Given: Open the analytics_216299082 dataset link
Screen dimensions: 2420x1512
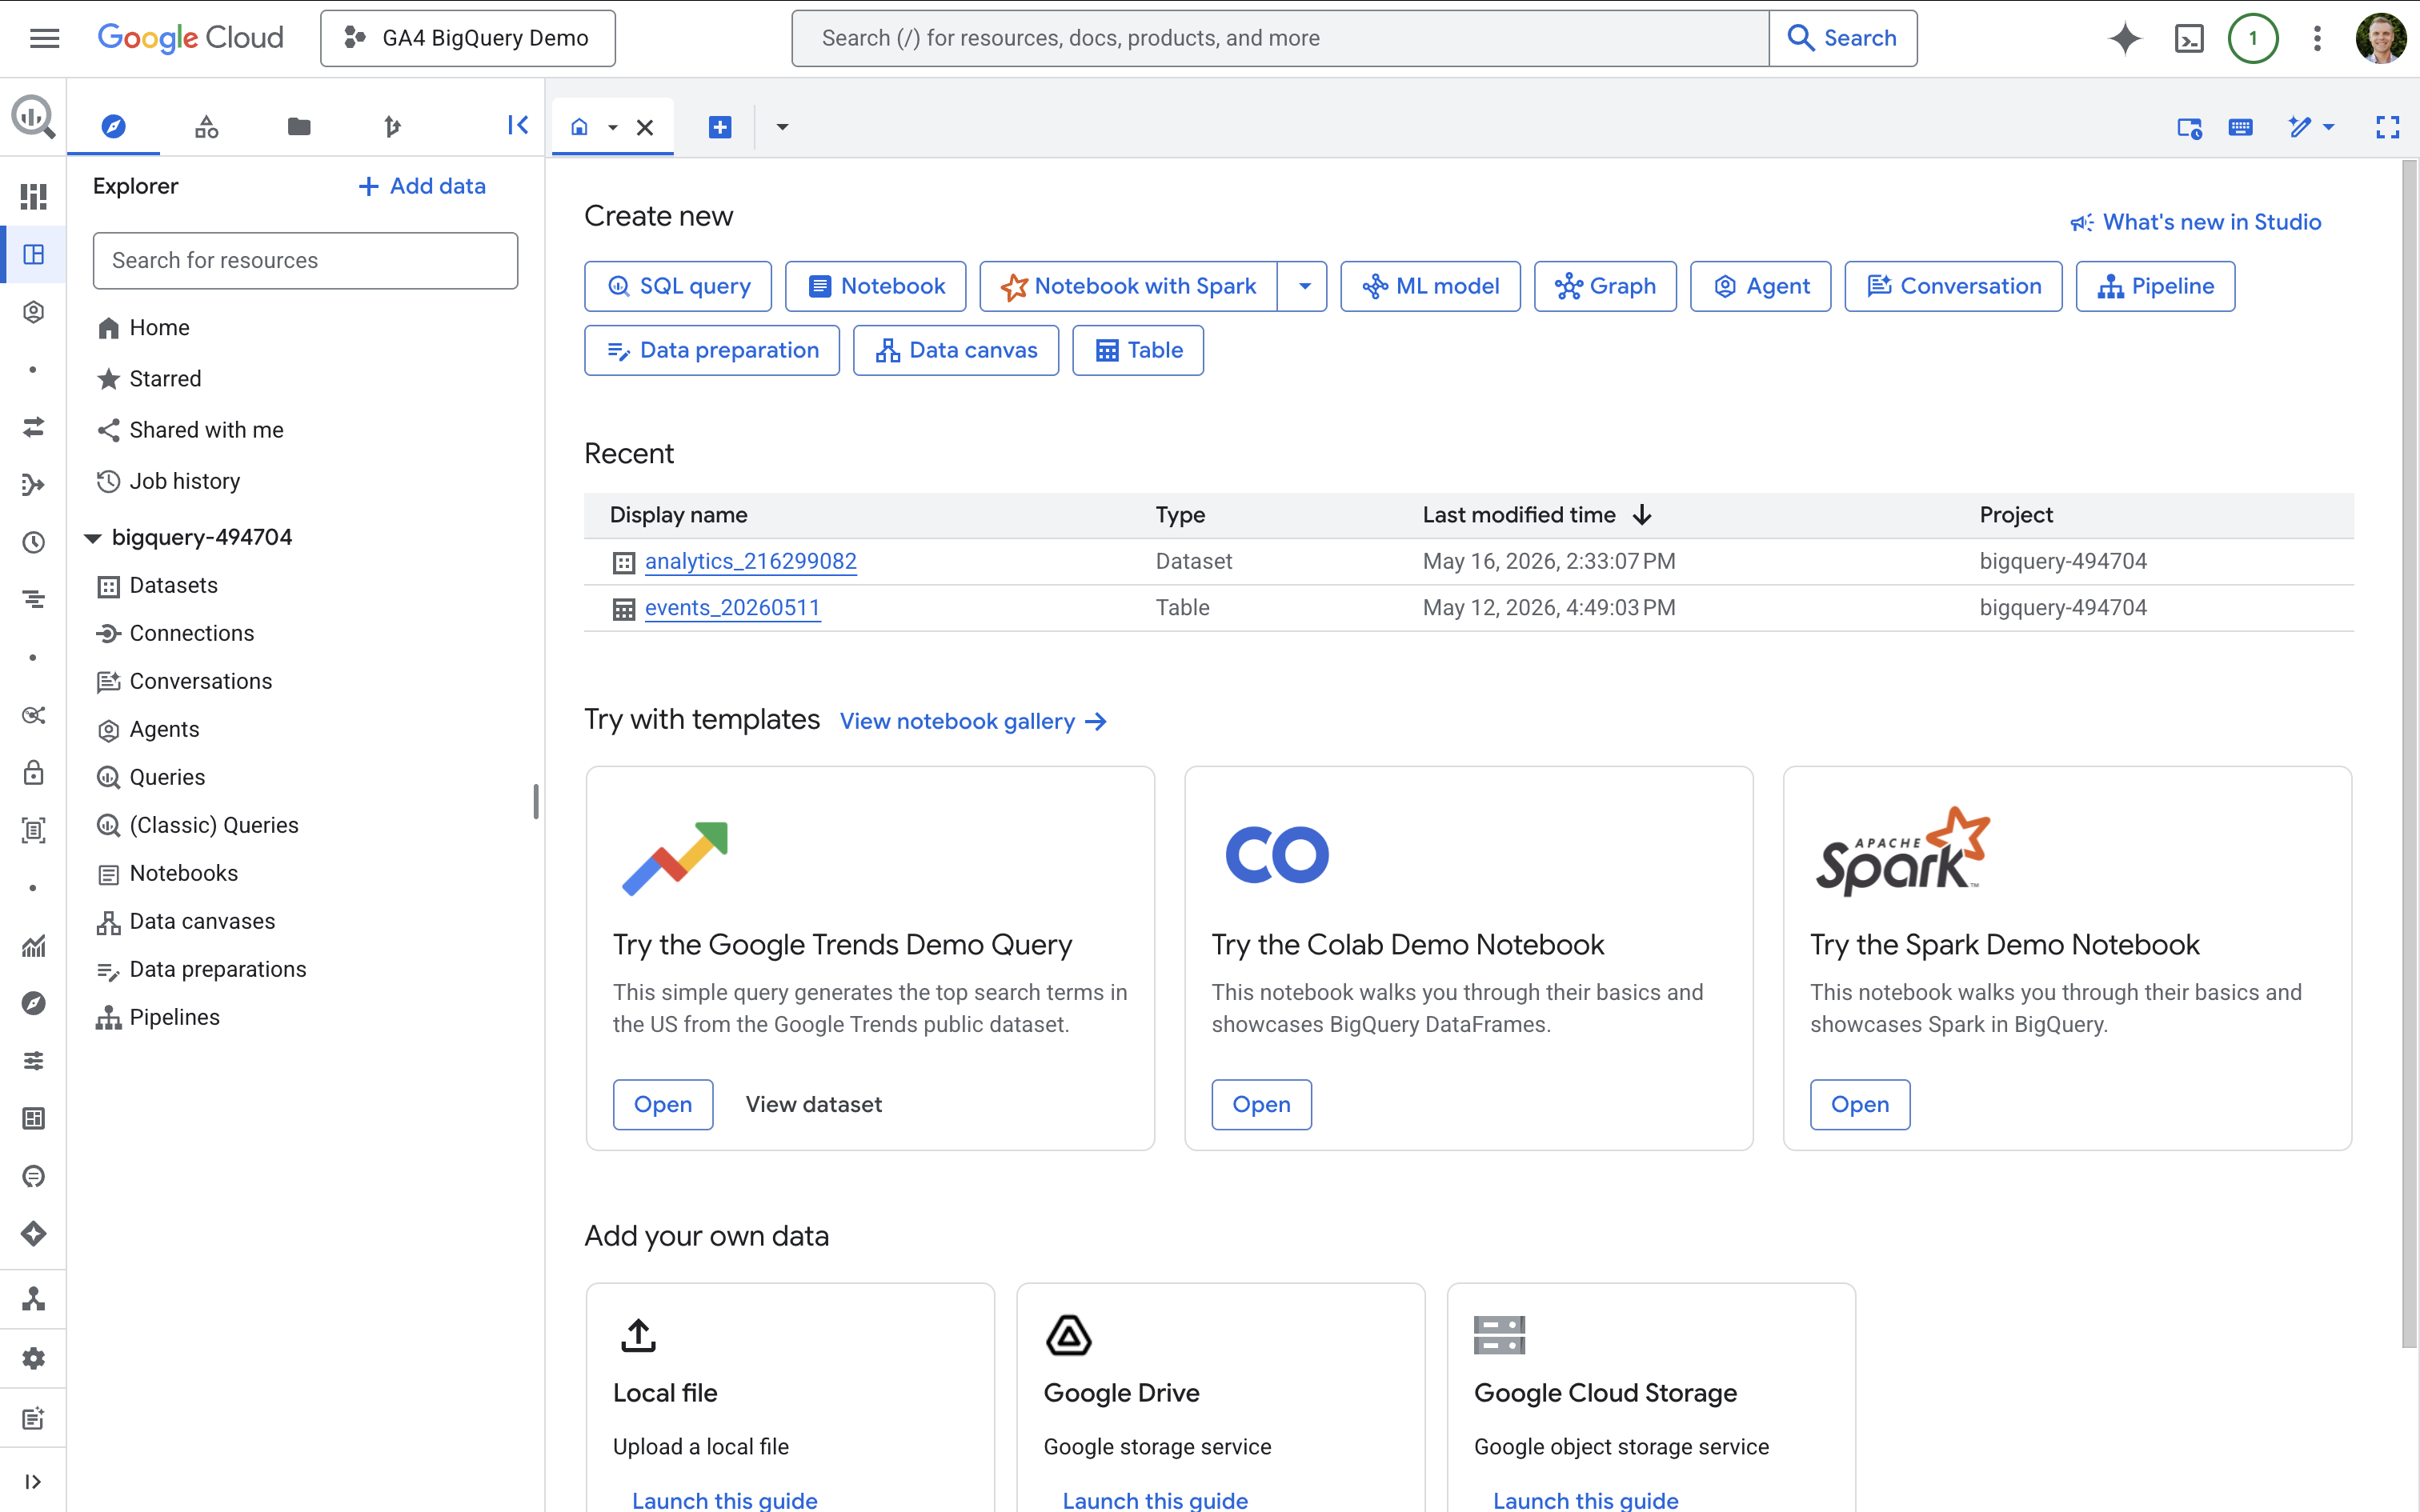Looking at the screenshot, I should point(750,561).
